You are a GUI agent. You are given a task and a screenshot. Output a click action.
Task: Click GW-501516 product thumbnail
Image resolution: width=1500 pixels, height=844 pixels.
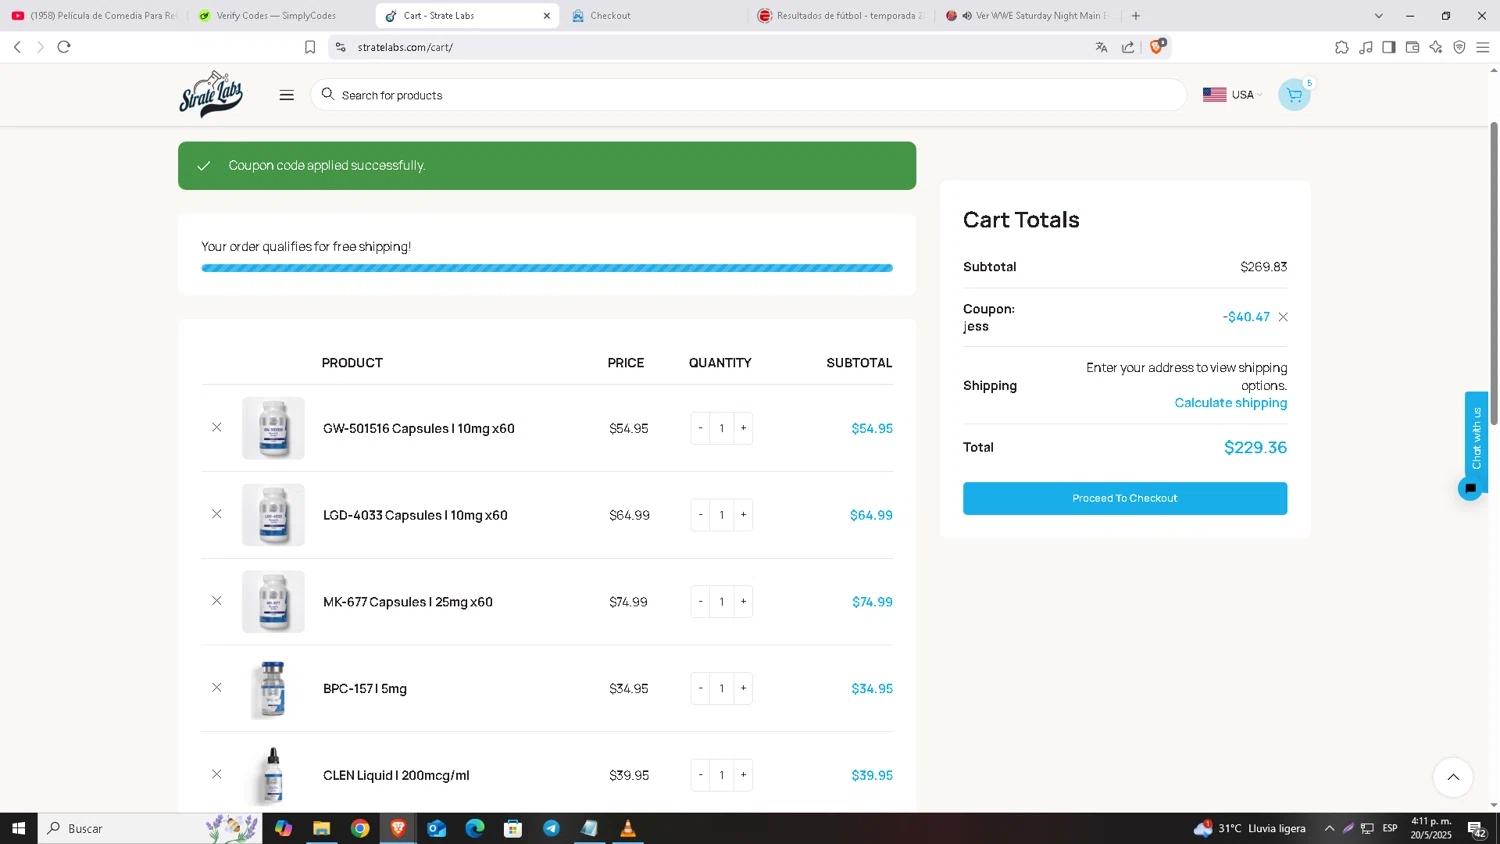273,428
